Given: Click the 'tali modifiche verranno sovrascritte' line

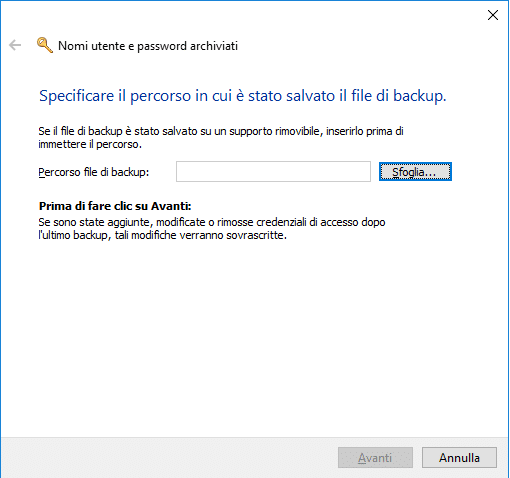Looking at the screenshot, I should pyautogui.click(x=163, y=235).
